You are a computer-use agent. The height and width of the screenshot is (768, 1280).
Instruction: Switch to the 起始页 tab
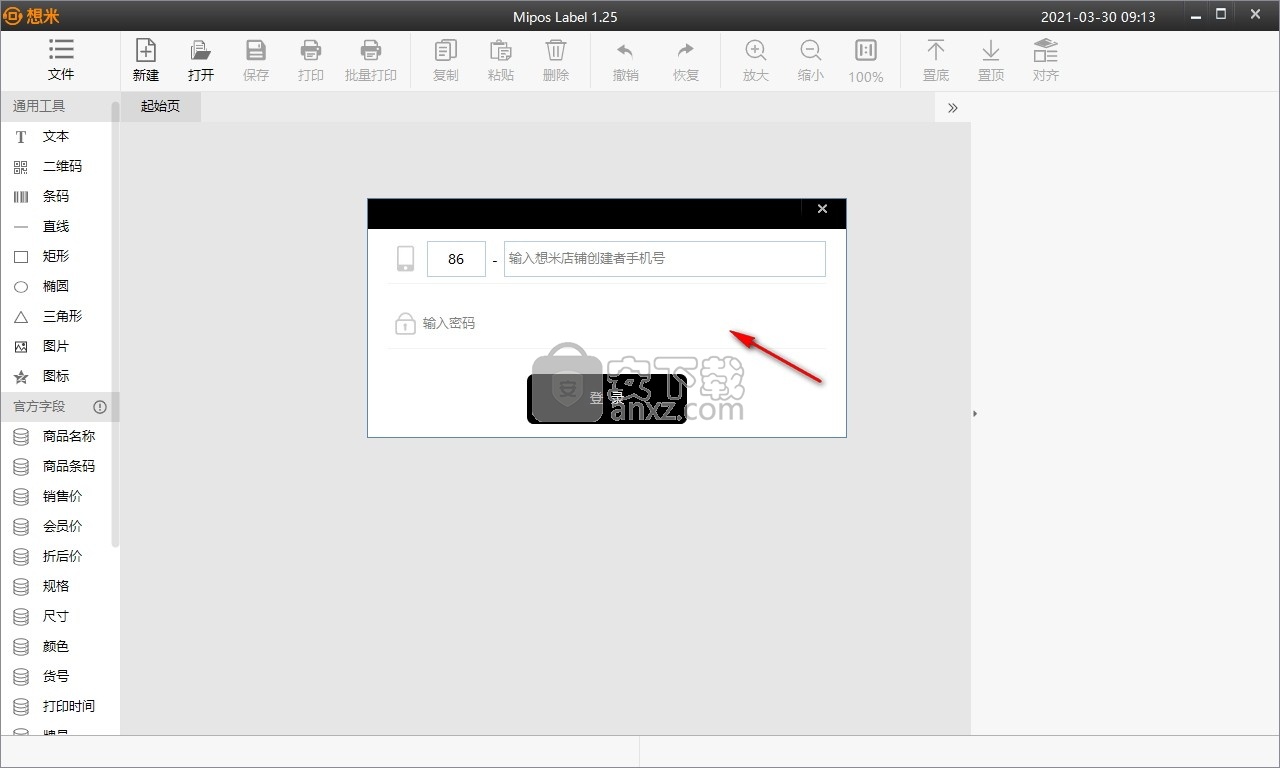click(x=160, y=106)
